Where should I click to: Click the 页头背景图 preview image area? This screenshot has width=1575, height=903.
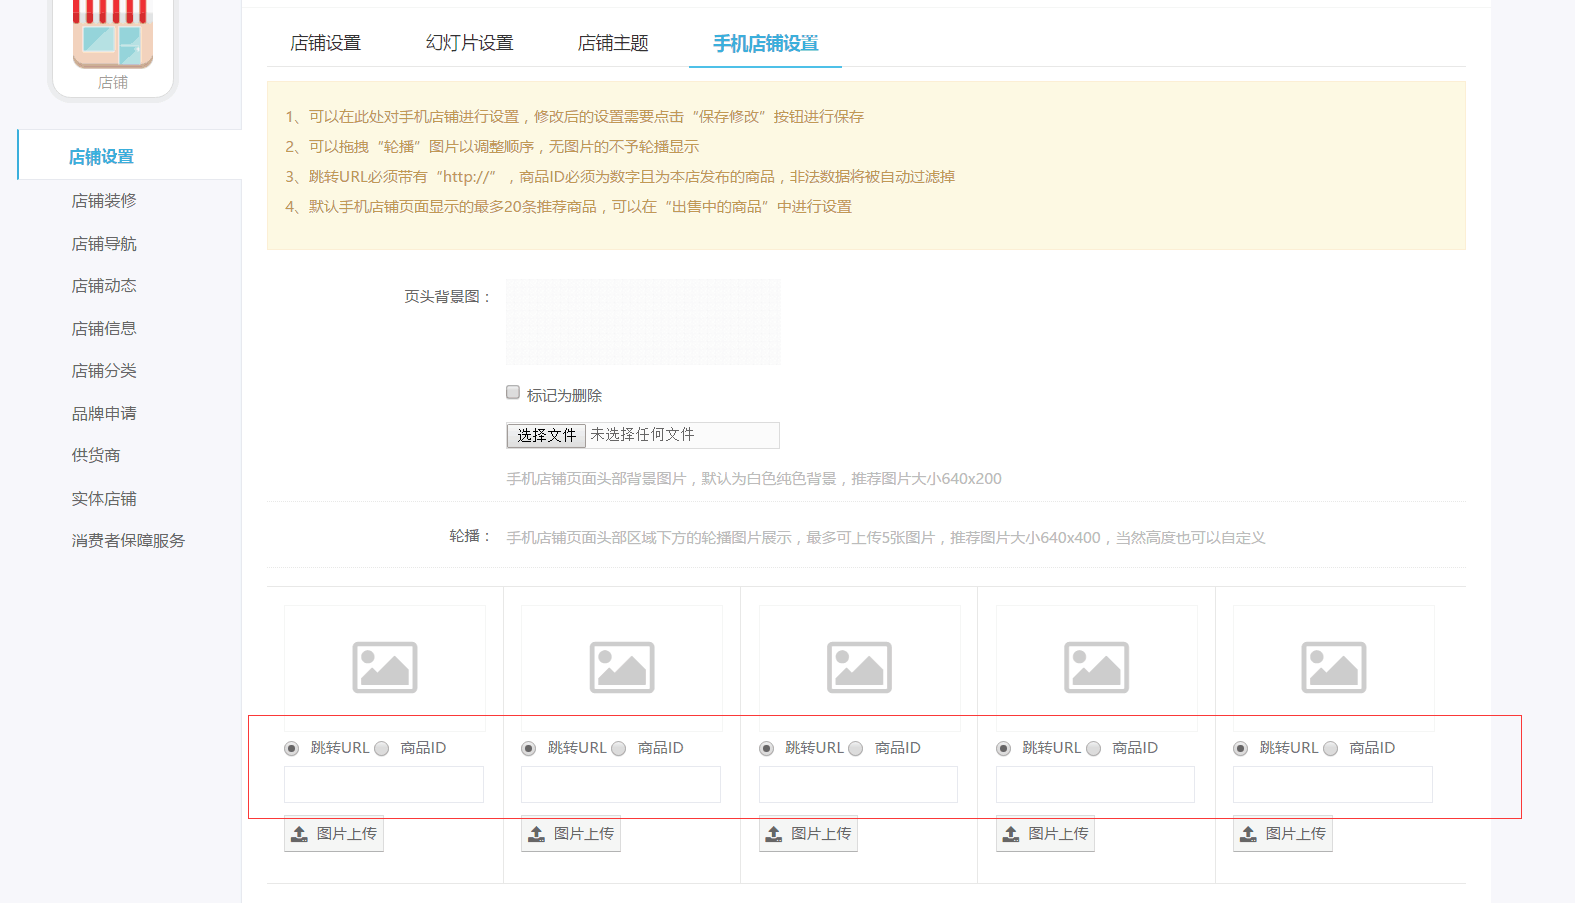click(x=643, y=321)
